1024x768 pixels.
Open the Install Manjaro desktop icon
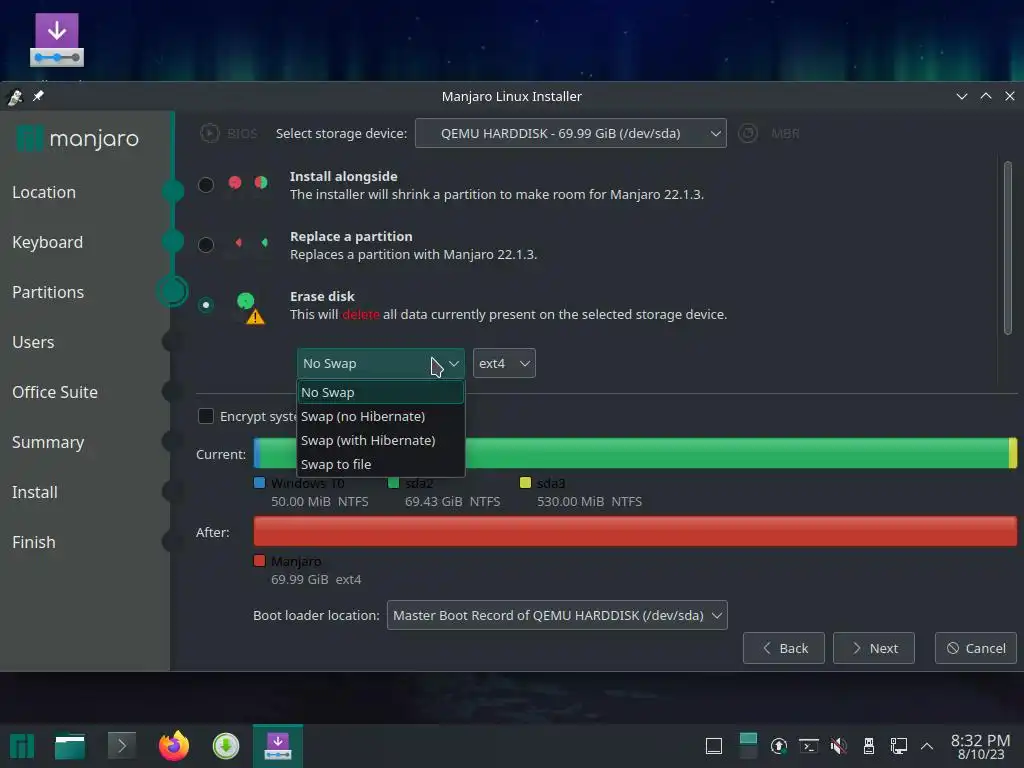pos(57,40)
